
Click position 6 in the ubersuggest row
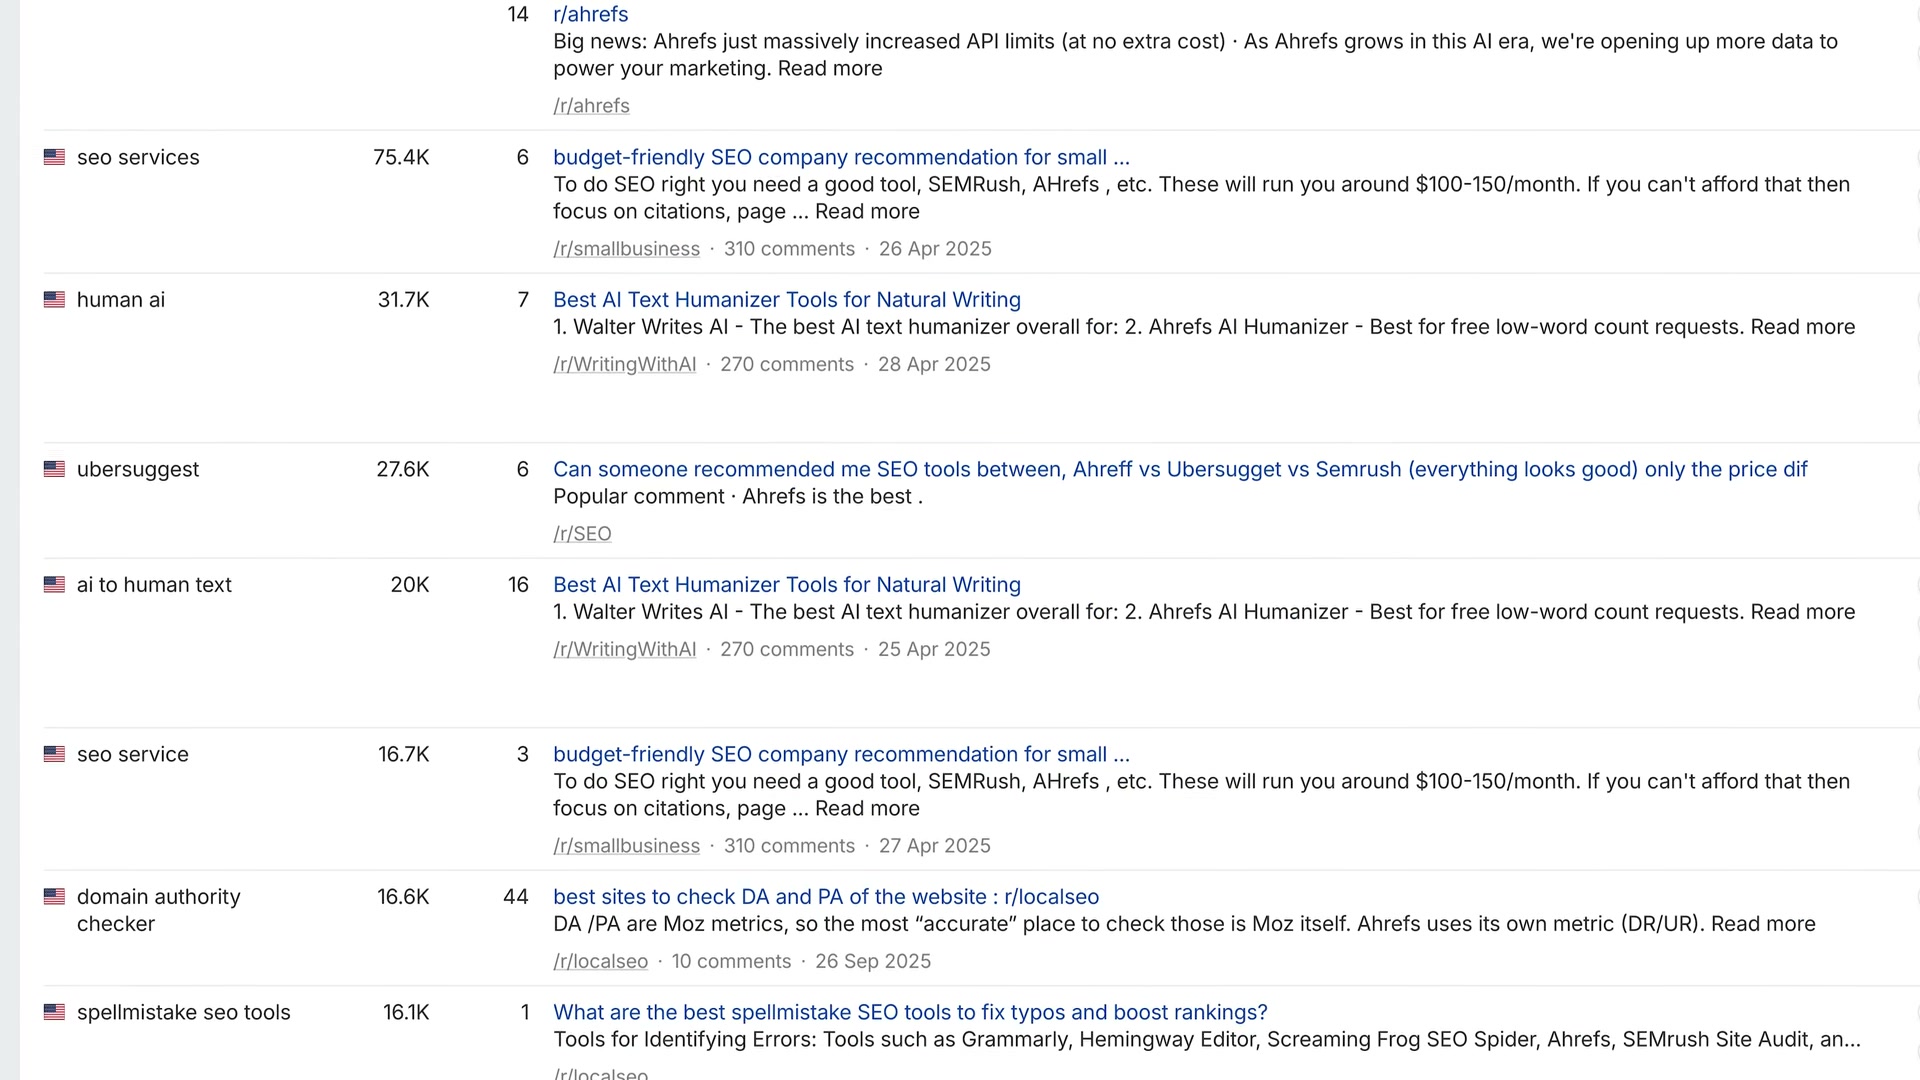(523, 470)
